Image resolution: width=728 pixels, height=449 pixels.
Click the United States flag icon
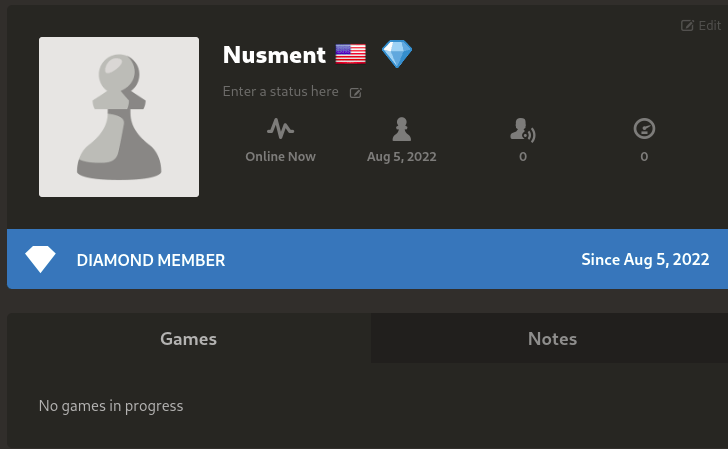click(351, 54)
